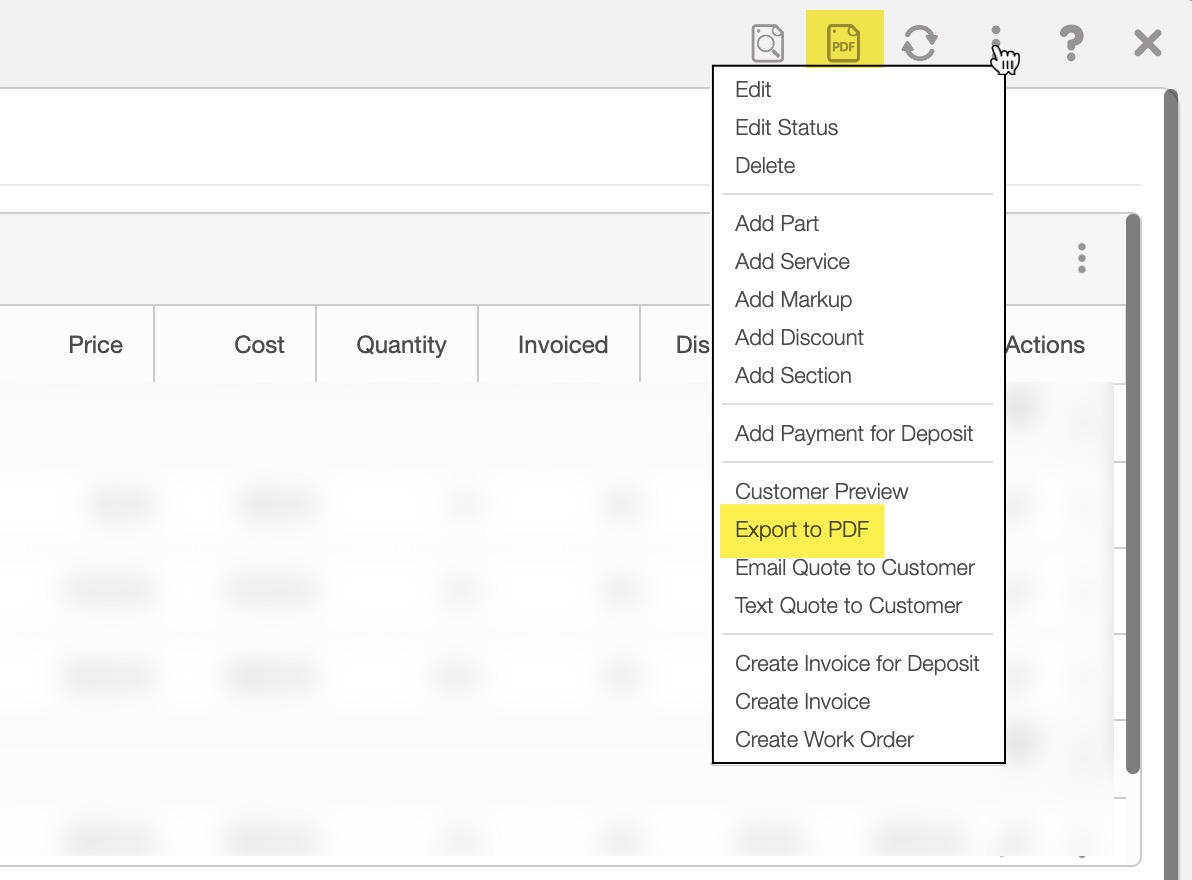Click the PDF export toolbar icon
This screenshot has width=1192, height=880.
click(843, 43)
